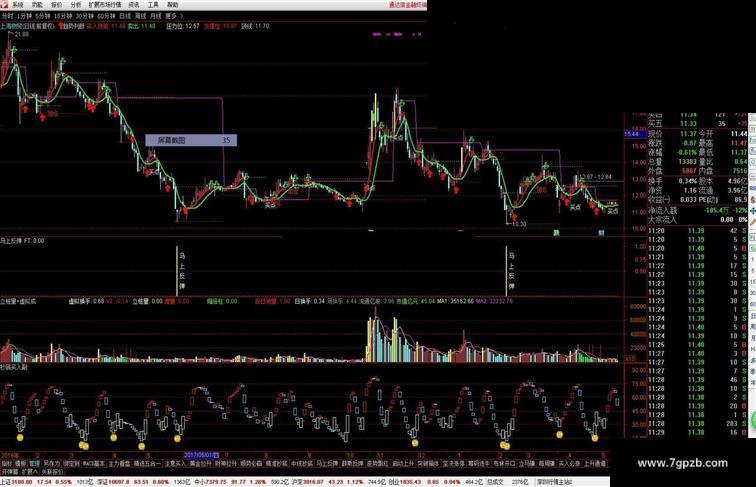Click the red app logo icon

click(x=4, y=4)
